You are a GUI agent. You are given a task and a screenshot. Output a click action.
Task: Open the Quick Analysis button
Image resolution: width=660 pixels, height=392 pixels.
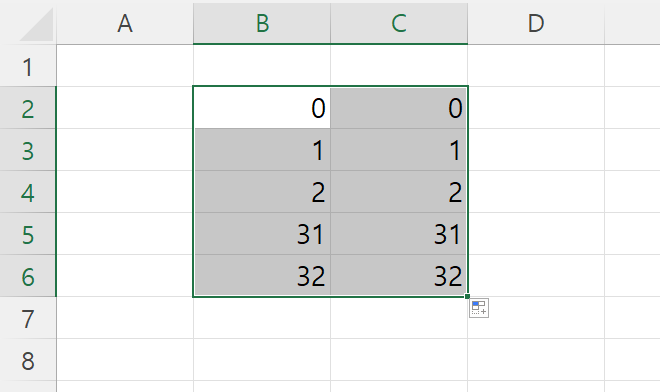(479, 308)
